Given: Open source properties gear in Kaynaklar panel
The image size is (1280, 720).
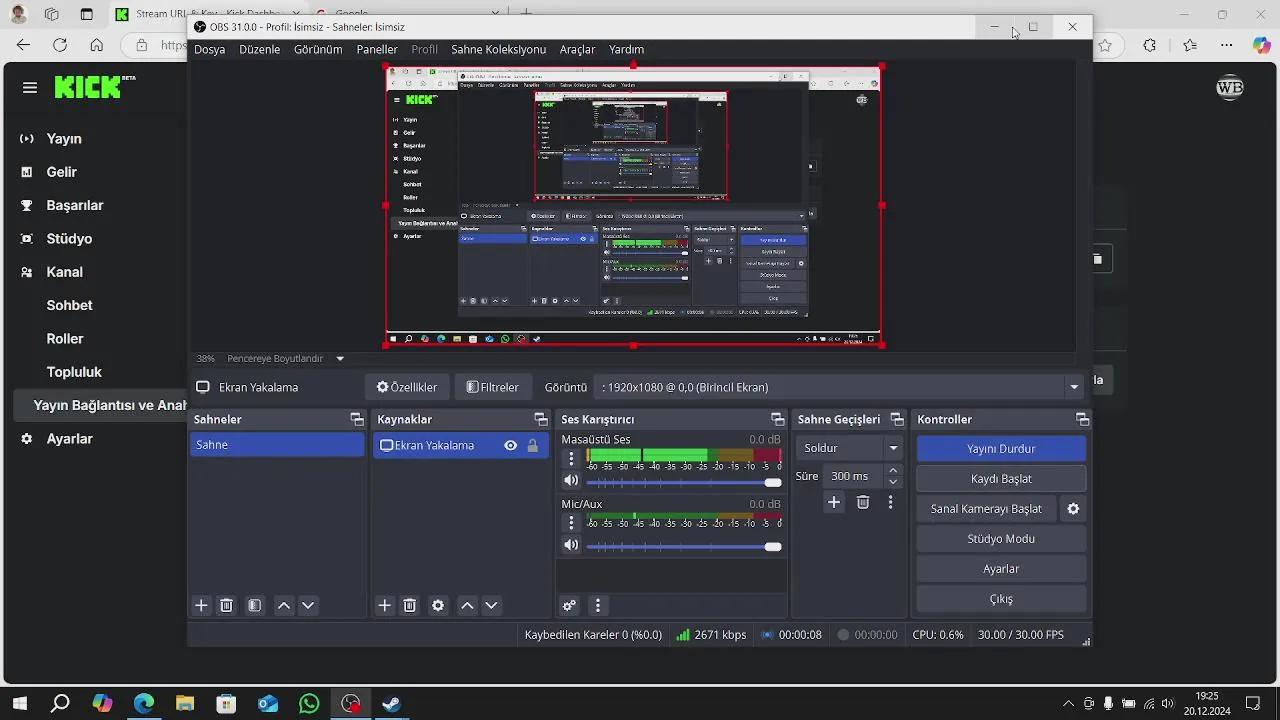Looking at the screenshot, I should [438, 605].
